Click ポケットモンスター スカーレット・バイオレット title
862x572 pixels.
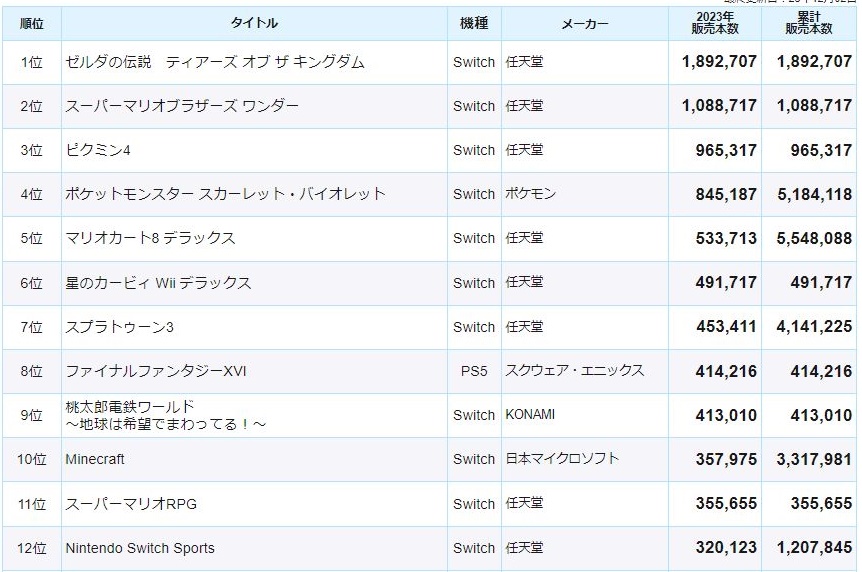225,194
